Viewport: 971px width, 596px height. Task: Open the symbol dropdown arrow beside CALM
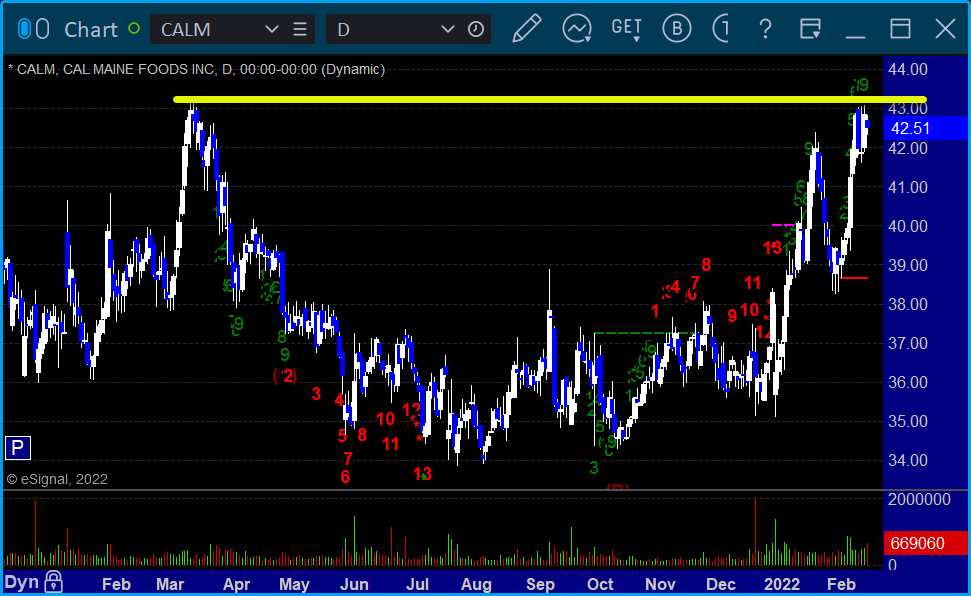[271, 29]
